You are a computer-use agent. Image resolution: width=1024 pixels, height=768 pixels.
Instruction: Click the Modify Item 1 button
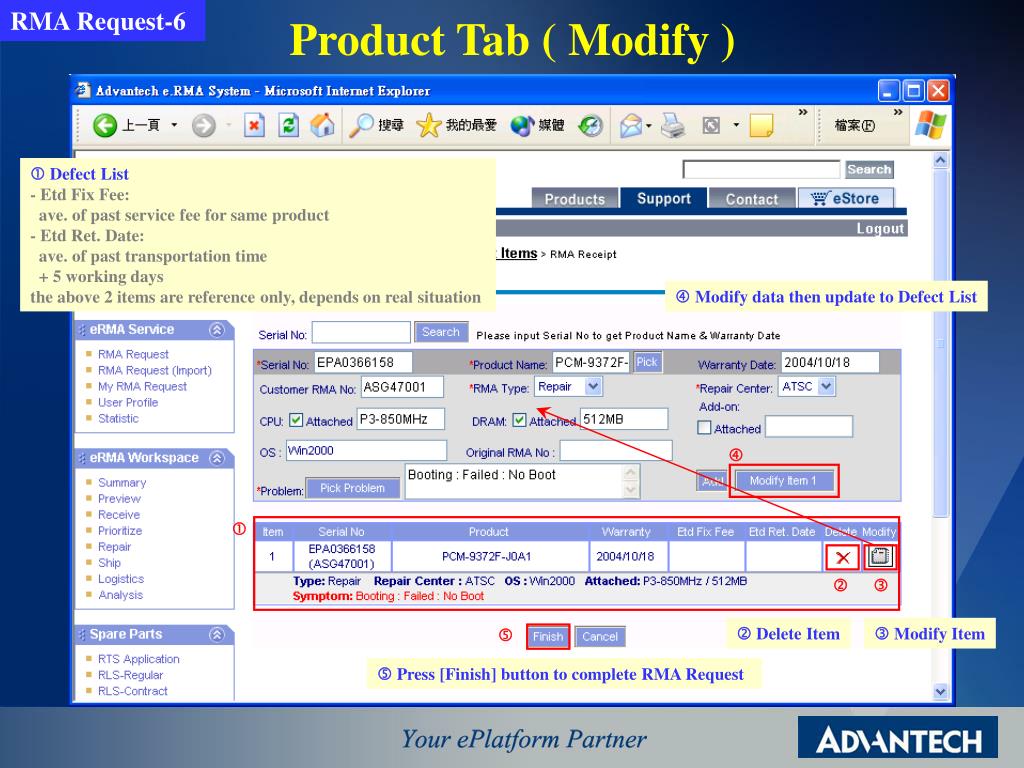783,481
